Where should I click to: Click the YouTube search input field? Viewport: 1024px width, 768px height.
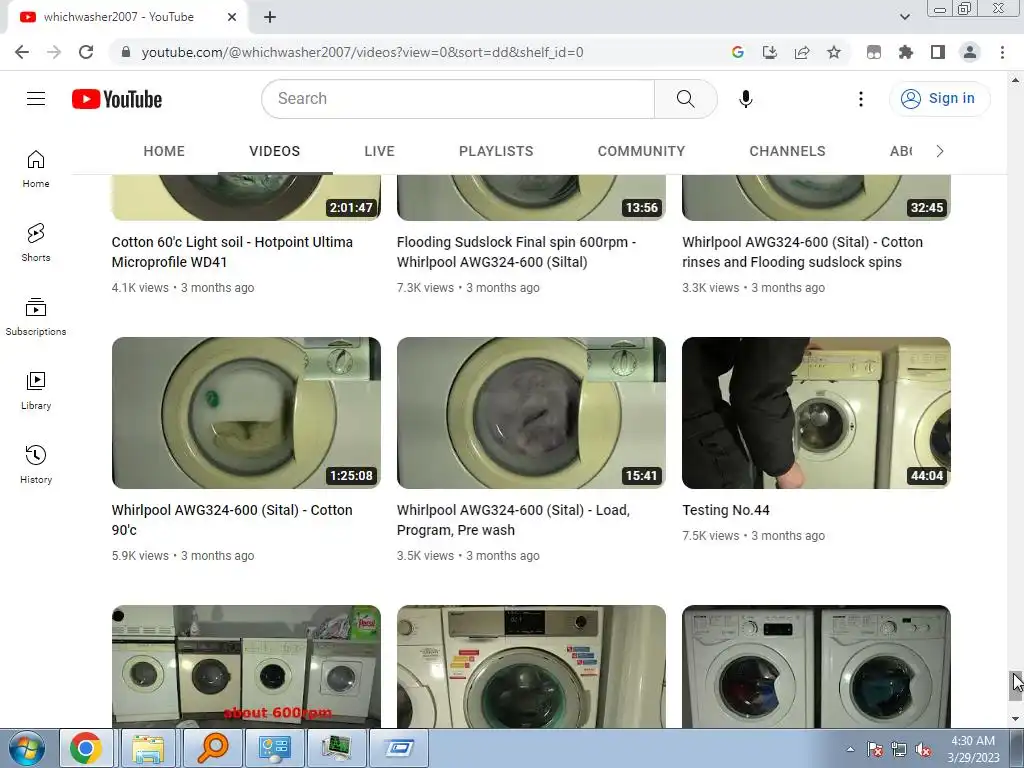[457, 99]
